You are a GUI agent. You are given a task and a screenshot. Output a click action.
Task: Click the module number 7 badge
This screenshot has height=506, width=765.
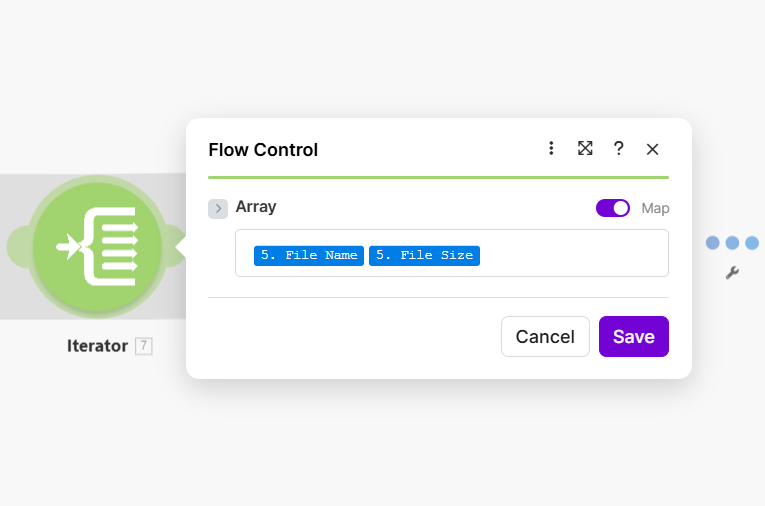(x=144, y=346)
